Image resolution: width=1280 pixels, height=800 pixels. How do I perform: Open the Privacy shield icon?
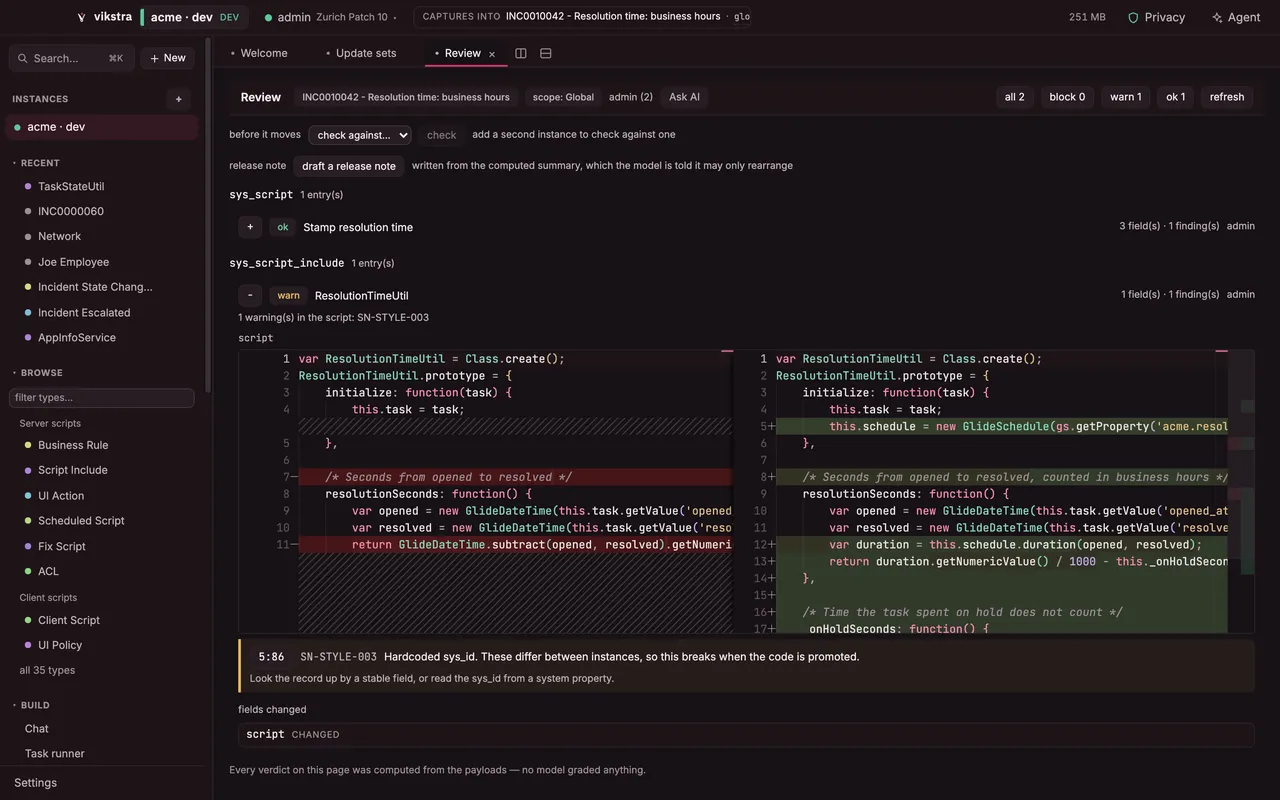pyautogui.click(x=1133, y=17)
